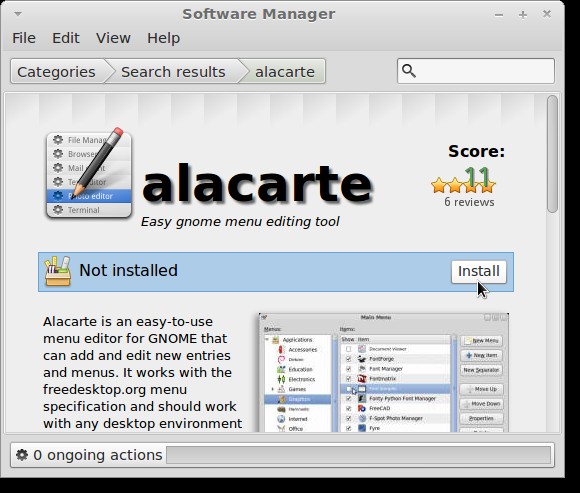Screen dimensions: 580x493
Task: Click the package box icon beside Not installed
Action: pos(57,271)
